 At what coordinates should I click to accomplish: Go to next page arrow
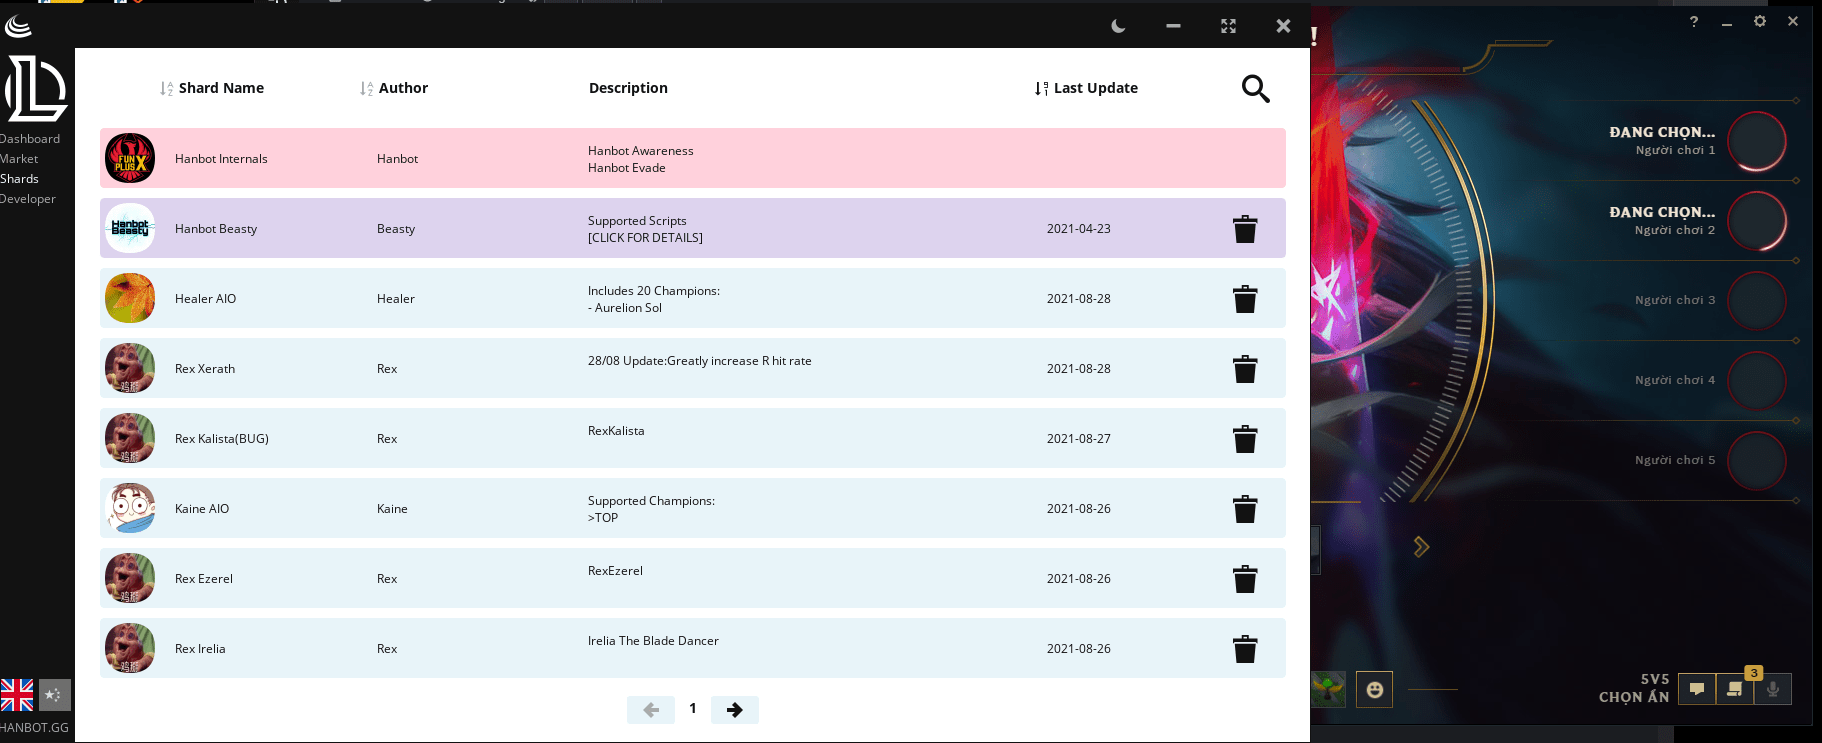tap(735, 710)
